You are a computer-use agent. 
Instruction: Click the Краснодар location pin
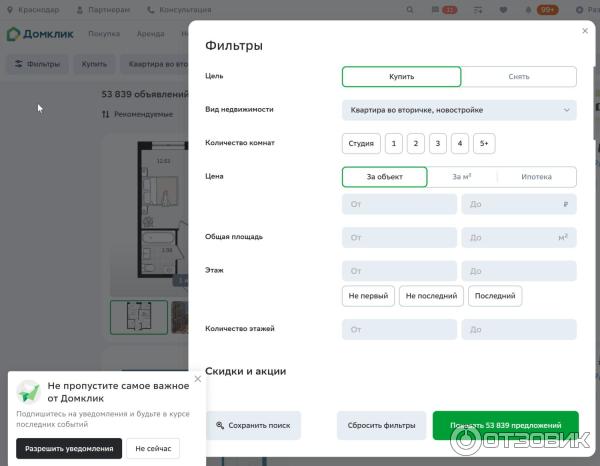coord(11,10)
